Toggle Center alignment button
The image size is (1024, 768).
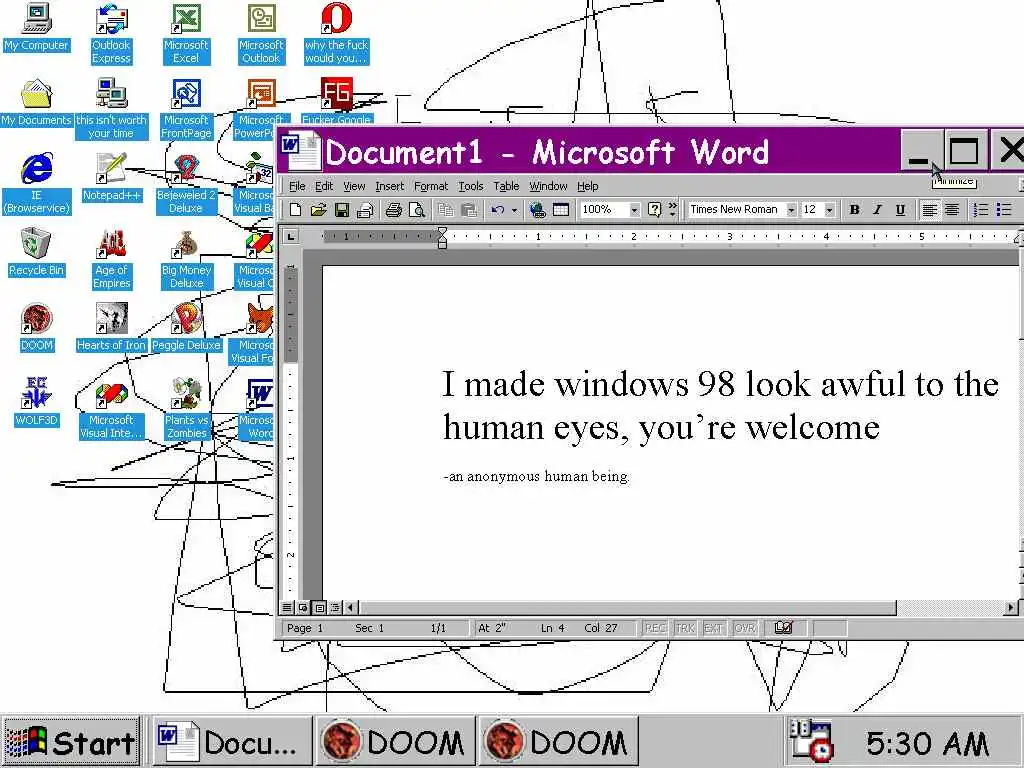(x=952, y=210)
